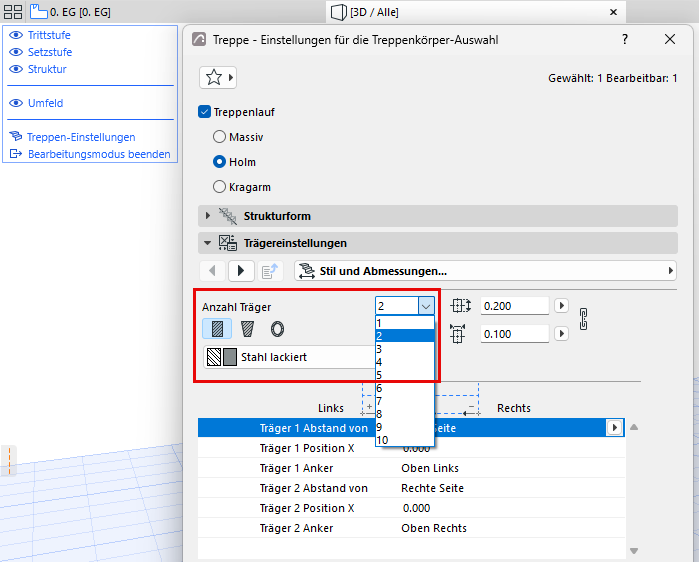This screenshot has width=699, height=562.
Task: Click the transfer settings page icon
Action: tap(270, 271)
